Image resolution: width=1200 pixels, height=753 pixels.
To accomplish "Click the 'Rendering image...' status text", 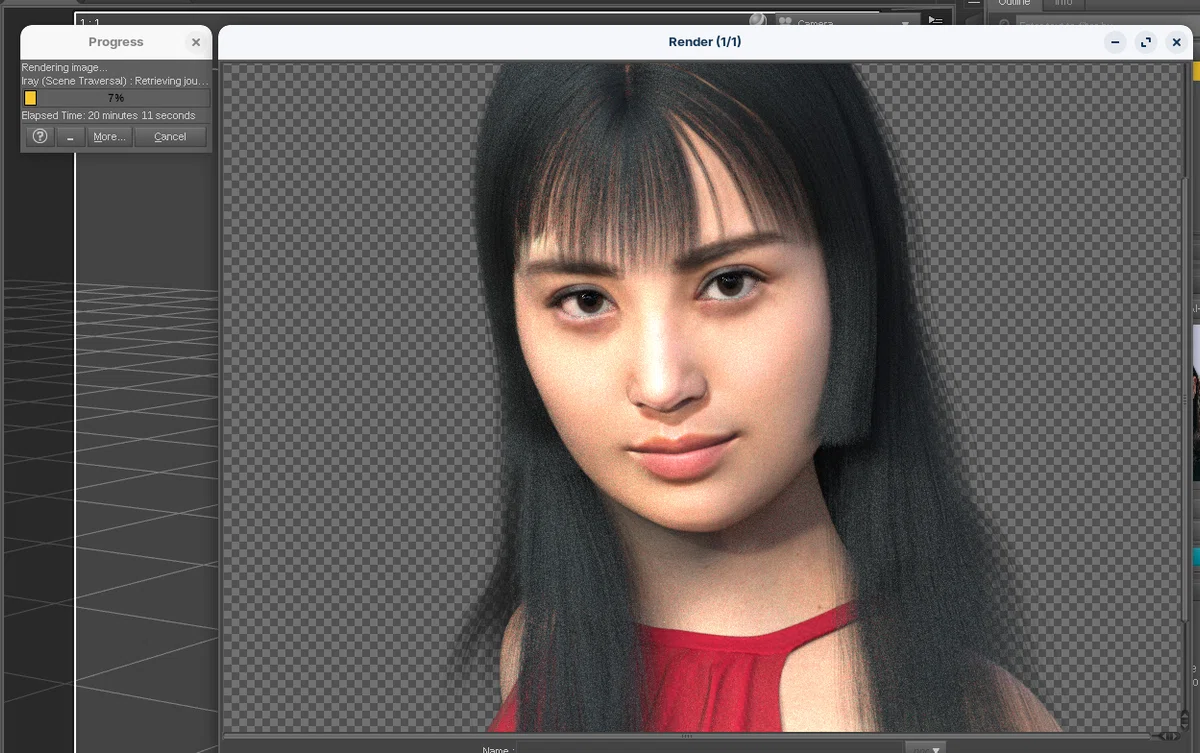I will coord(65,67).
